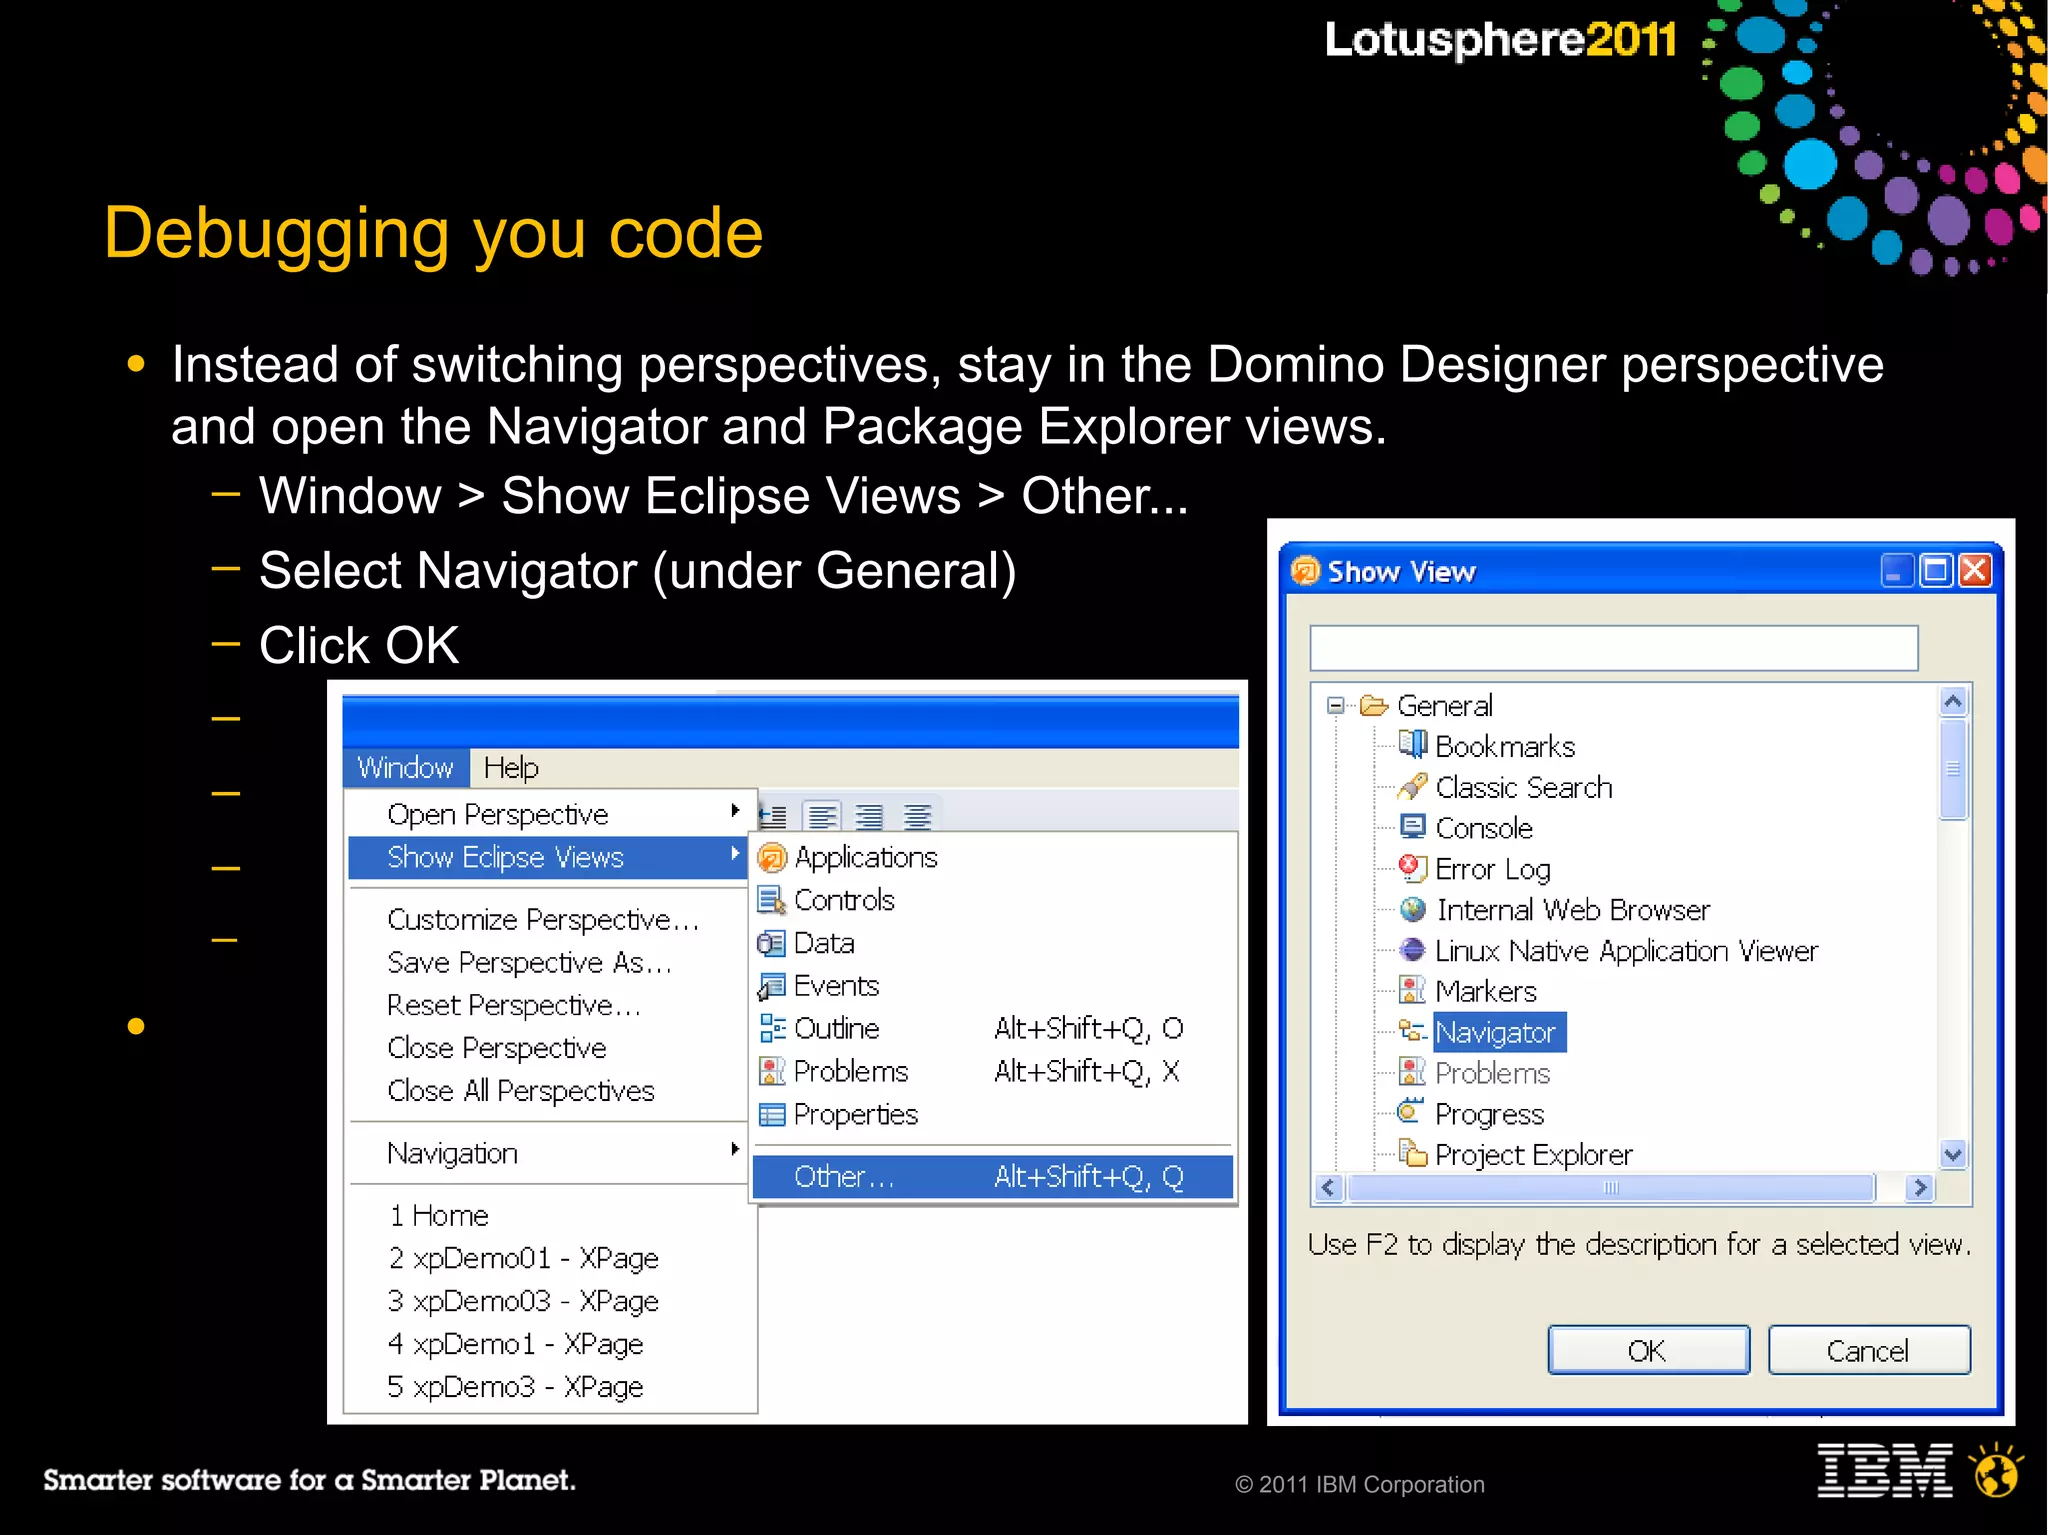Close the Show View dialog

pos(1975,571)
